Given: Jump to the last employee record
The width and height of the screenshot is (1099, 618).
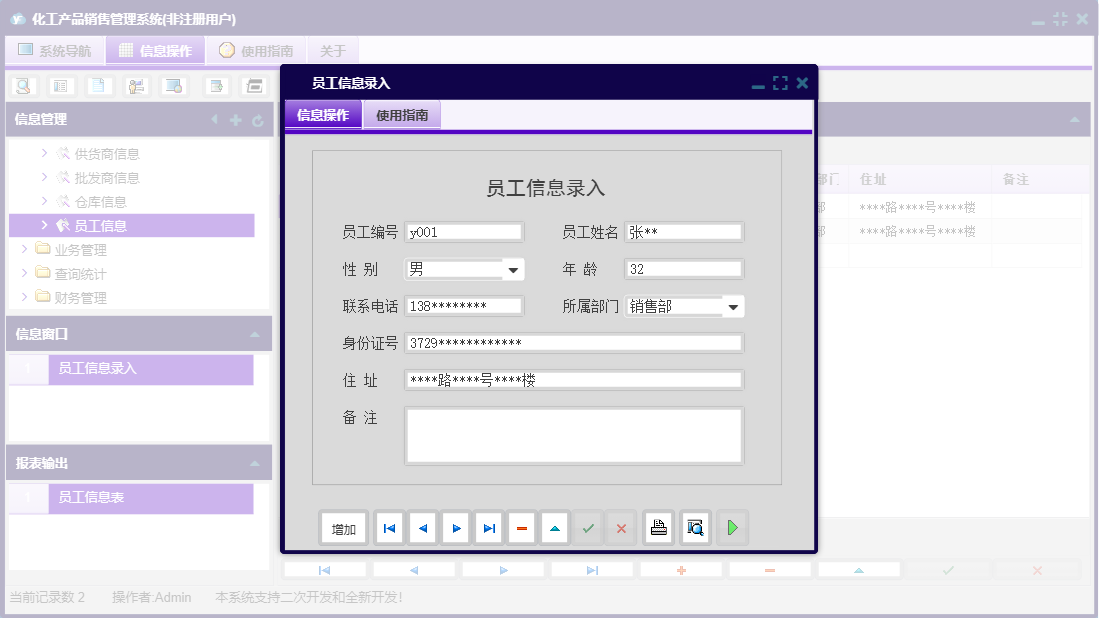Looking at the screenshot, I should [488, 527].
